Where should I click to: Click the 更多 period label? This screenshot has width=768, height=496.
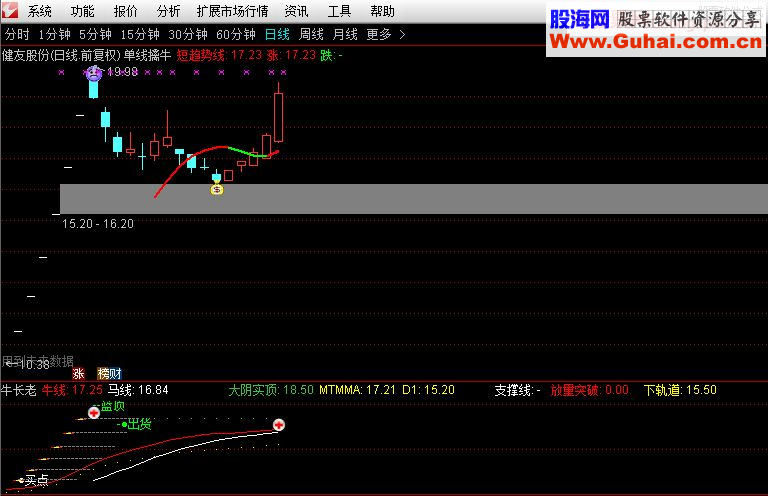point(379,35)
